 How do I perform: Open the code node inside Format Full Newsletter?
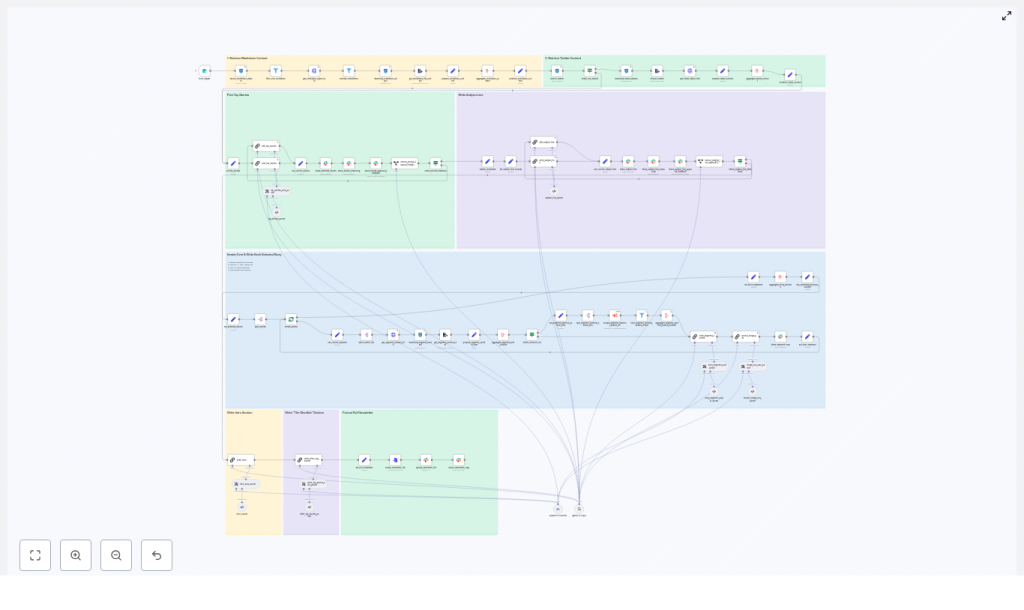click(x=395, y=459)
